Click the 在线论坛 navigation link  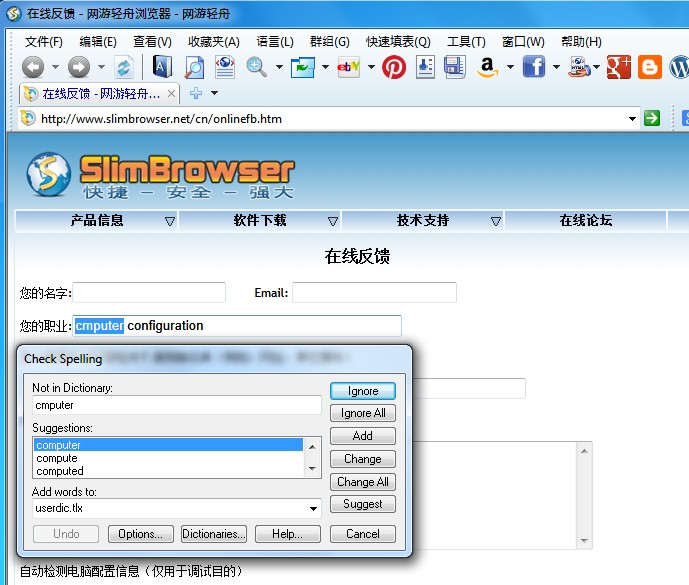click(x=585, y=220)
